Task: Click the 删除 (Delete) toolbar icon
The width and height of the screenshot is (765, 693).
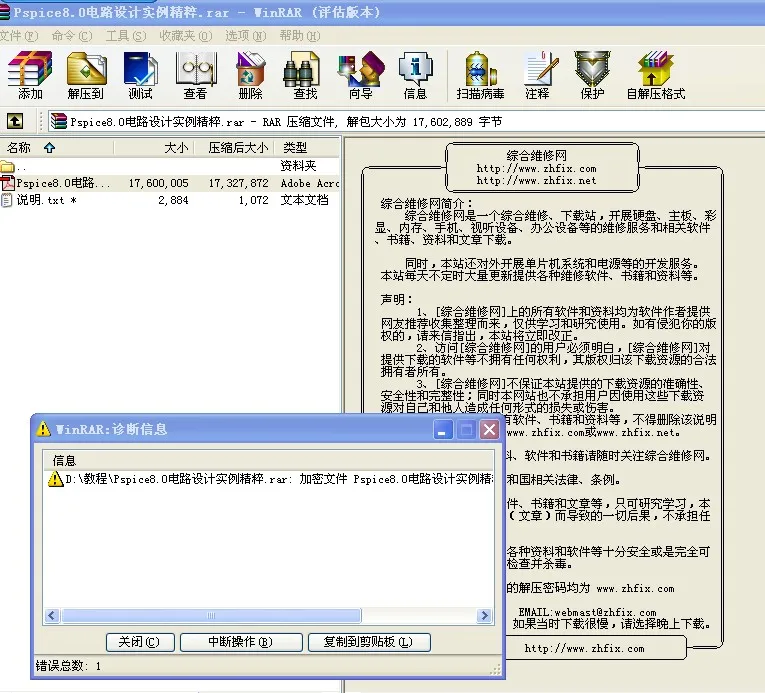Action: 251,75
